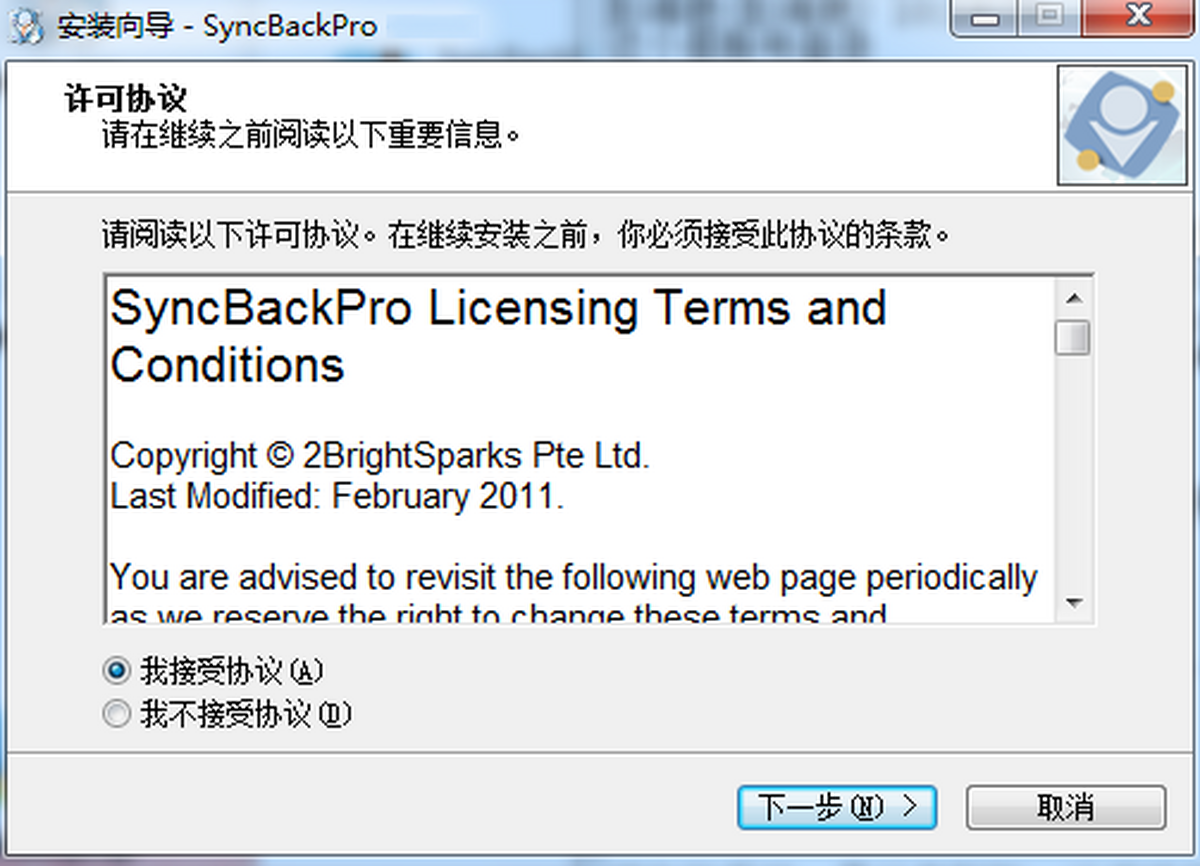Screen dimensions: 1200x866
Task: Click the 安装向导 - SyncBackPro title bar text
Action: [x=216, y=25]
